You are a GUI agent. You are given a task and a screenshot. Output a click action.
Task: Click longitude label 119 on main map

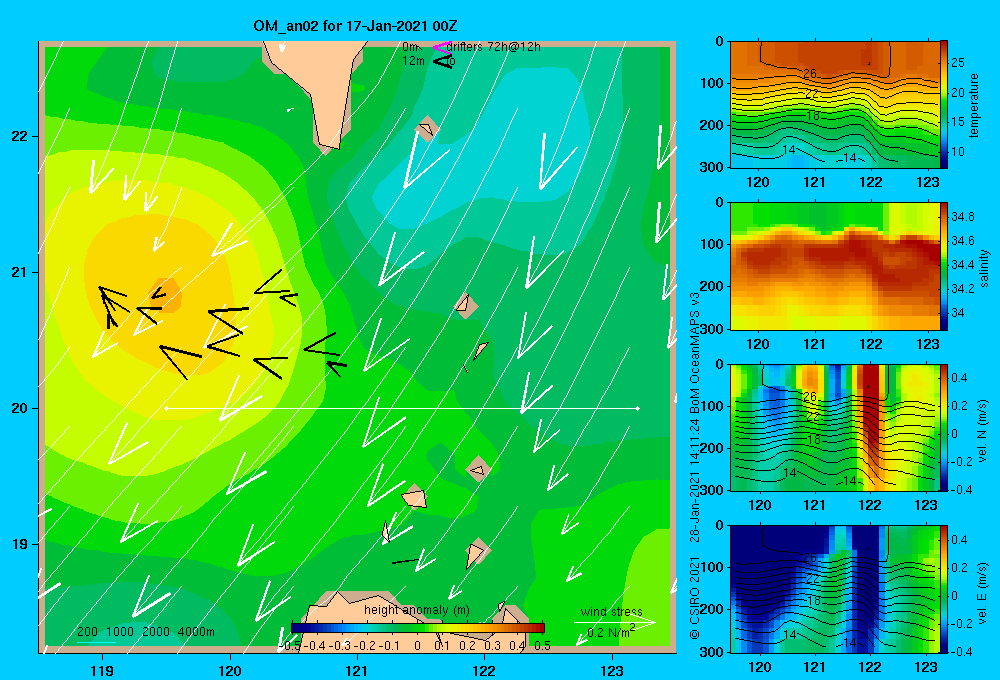102,670
